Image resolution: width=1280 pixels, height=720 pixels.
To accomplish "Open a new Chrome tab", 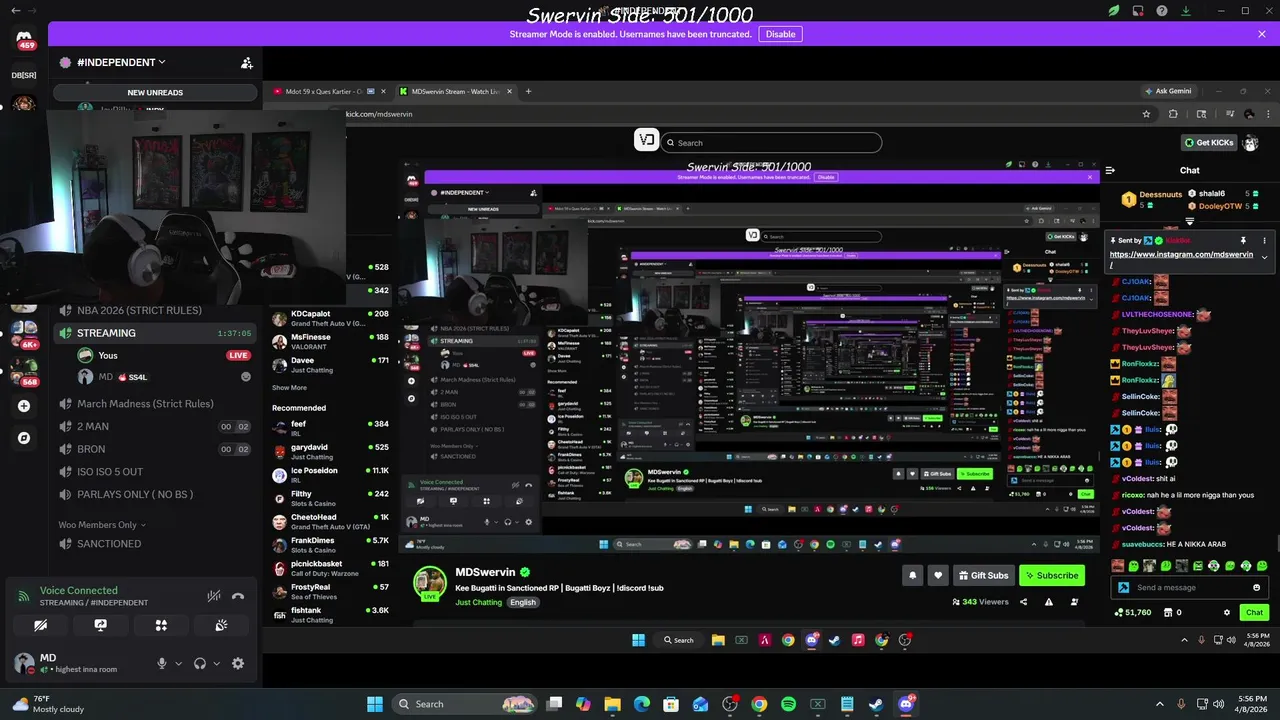I will click(528, 91).
